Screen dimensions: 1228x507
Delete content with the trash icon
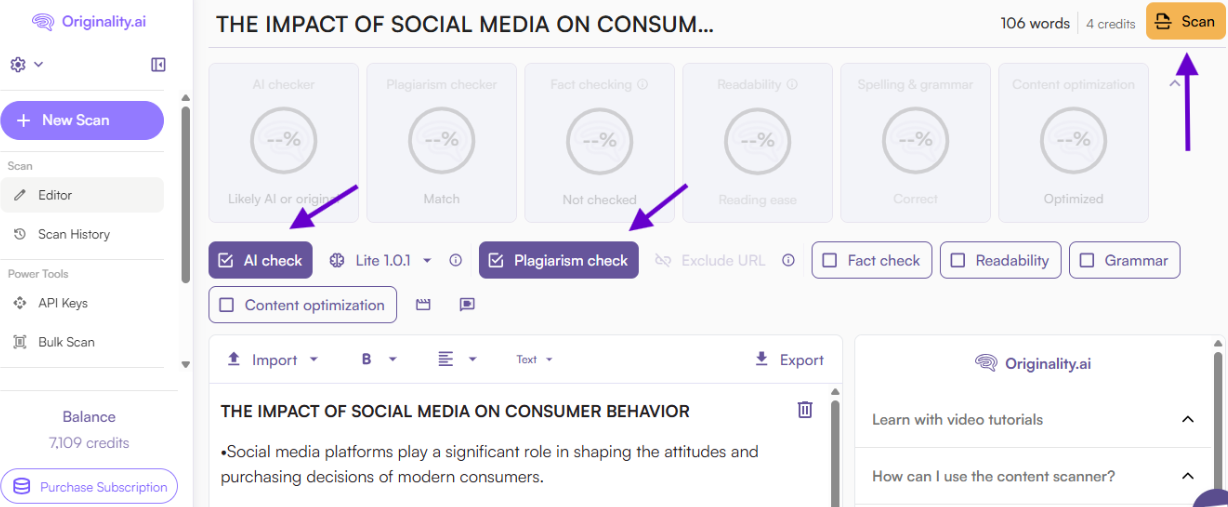805,410
